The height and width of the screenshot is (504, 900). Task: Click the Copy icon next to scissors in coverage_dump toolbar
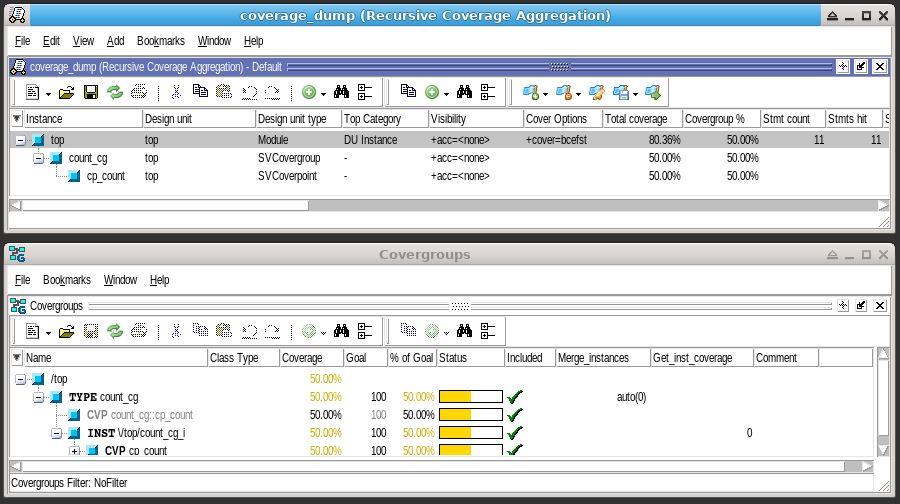coord(200,91)
